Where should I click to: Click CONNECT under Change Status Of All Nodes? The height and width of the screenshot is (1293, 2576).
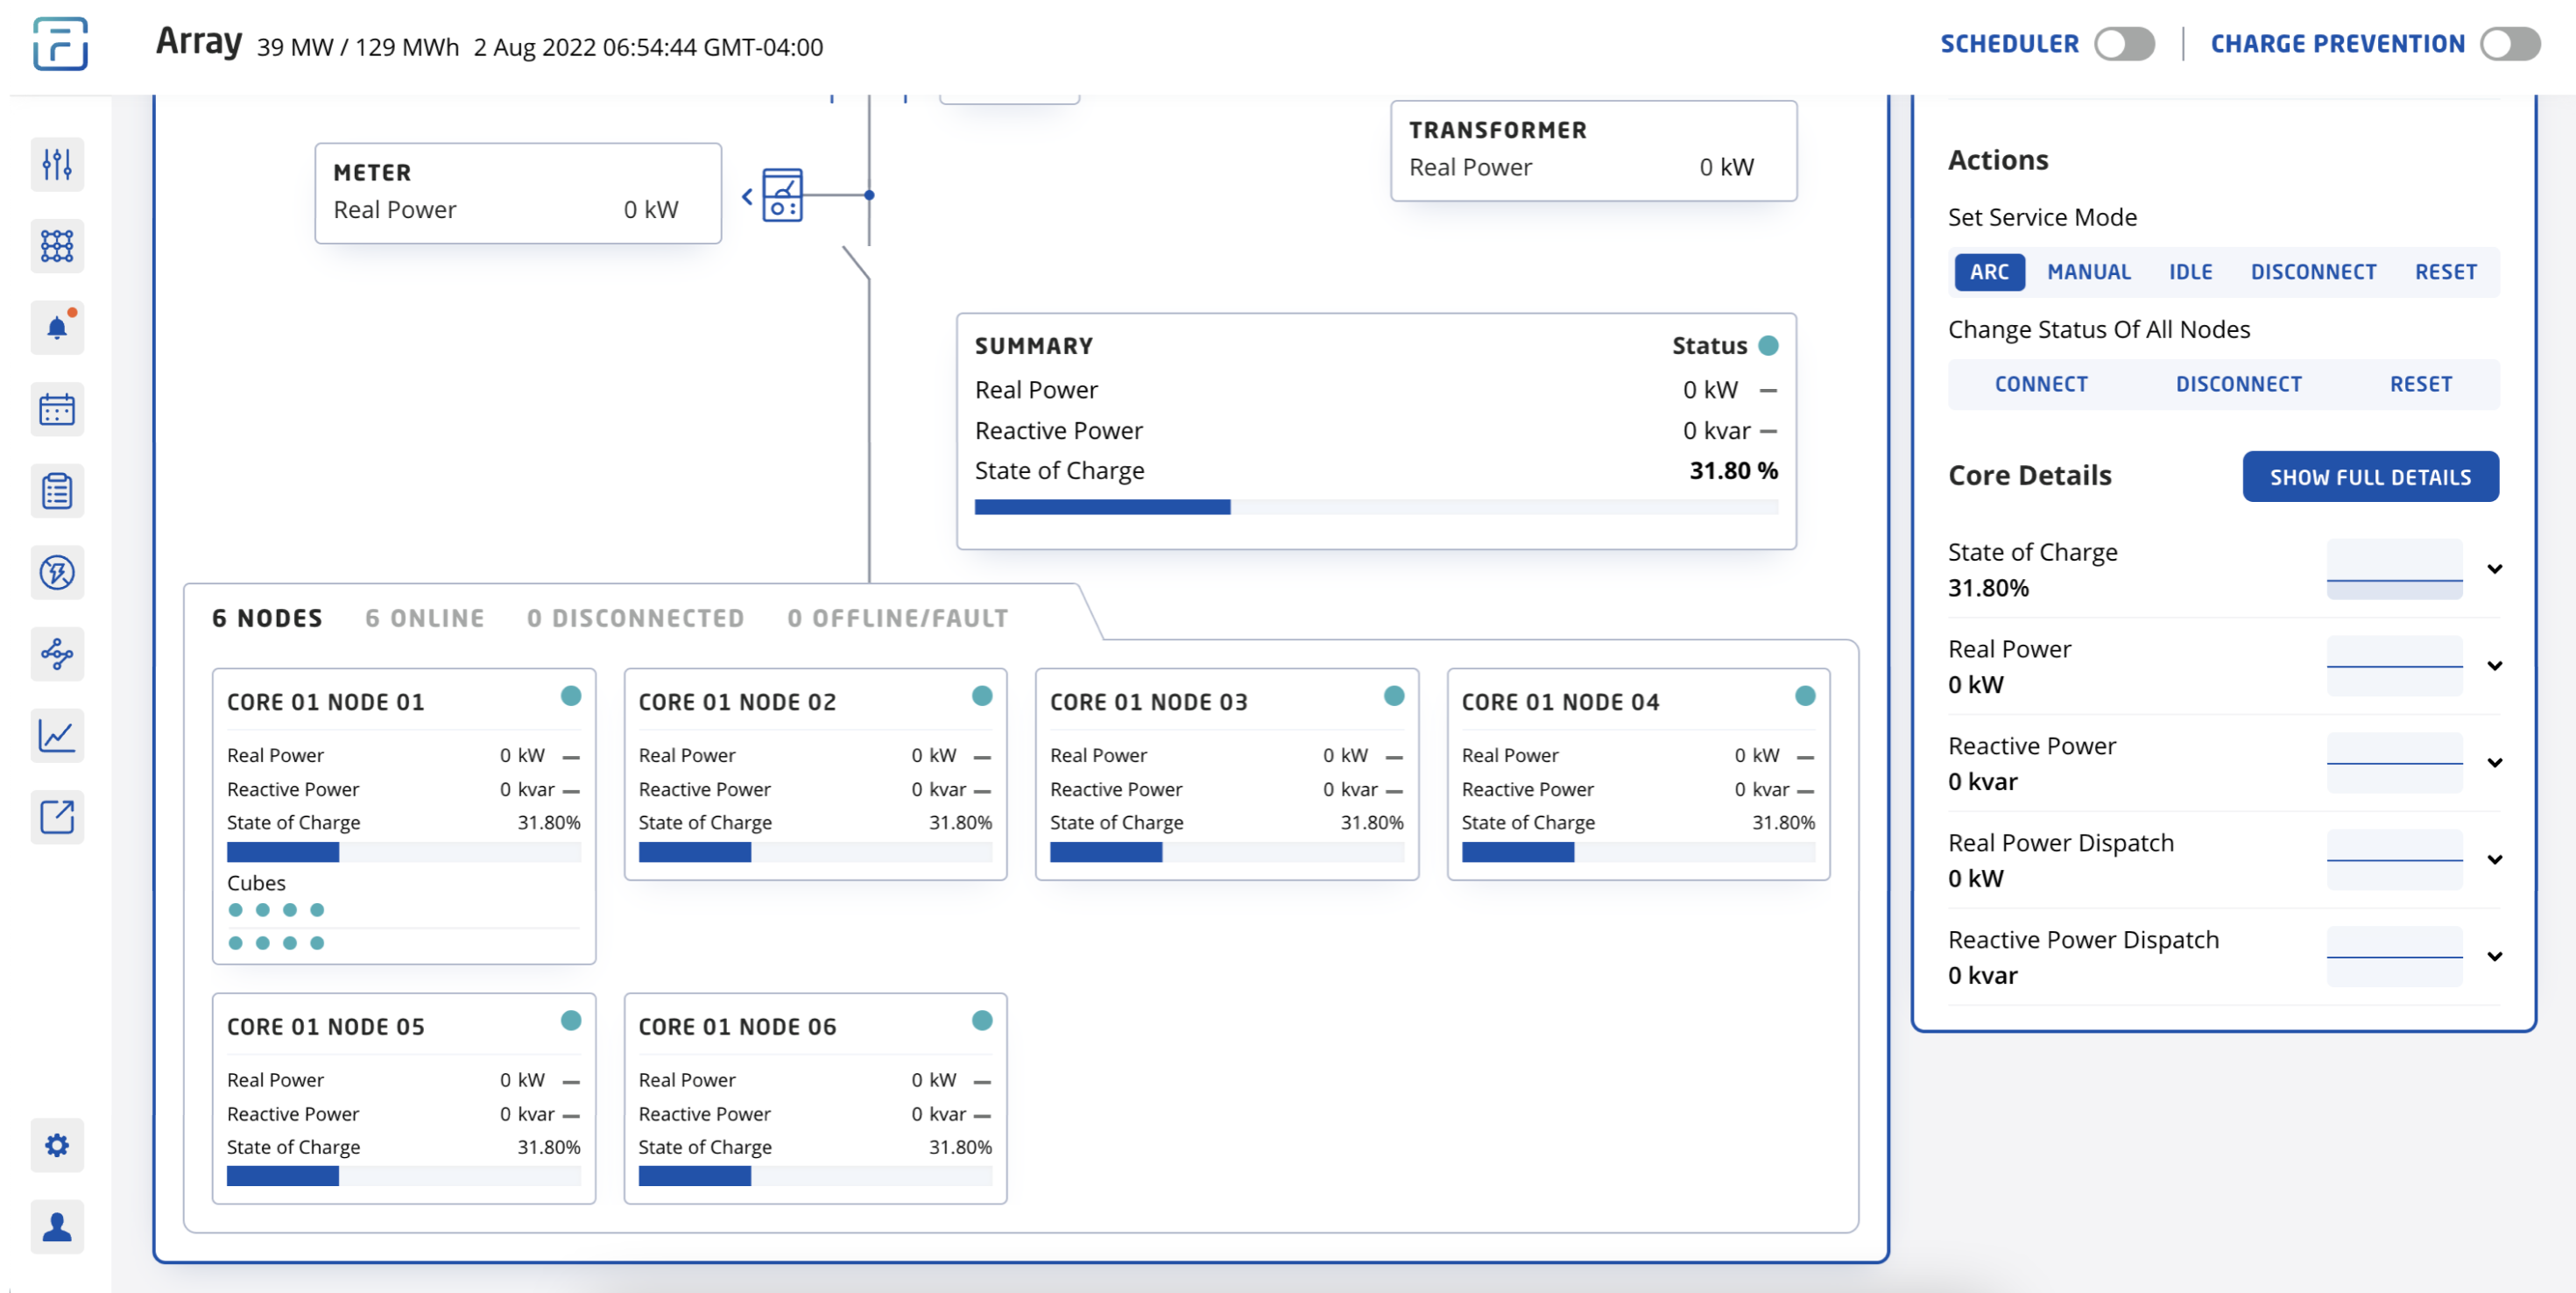[x=2040, y=384]
